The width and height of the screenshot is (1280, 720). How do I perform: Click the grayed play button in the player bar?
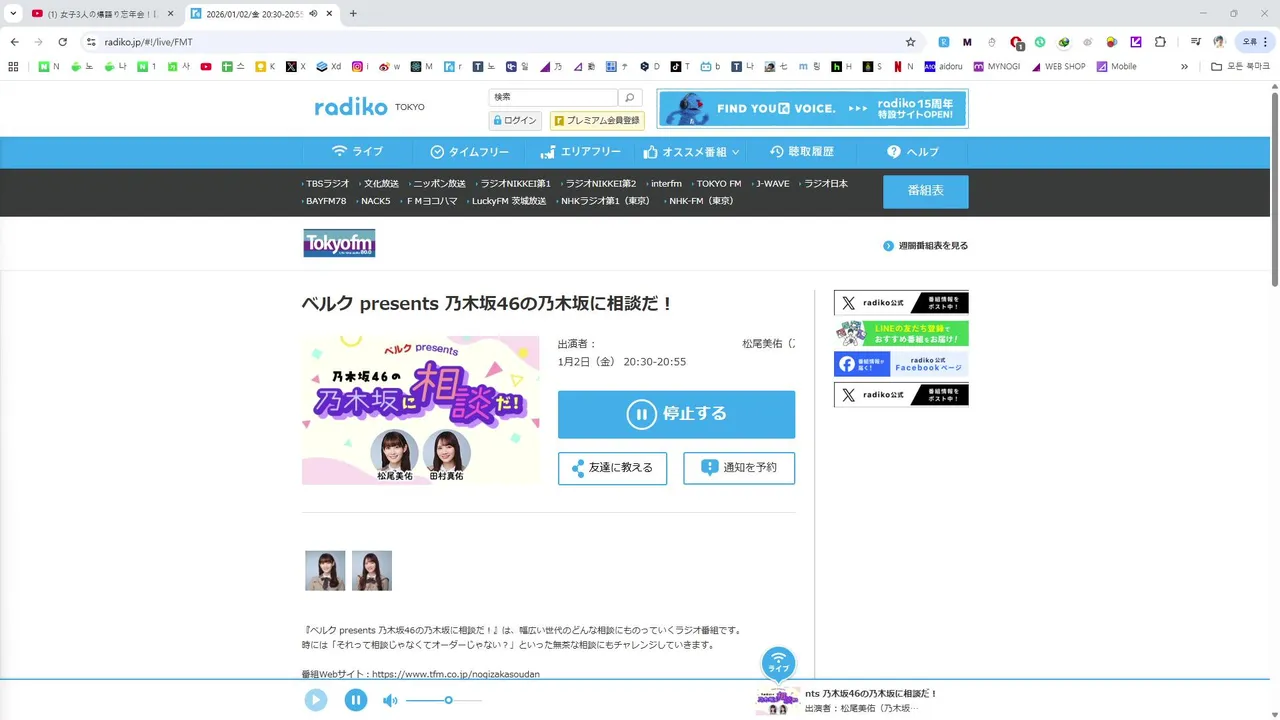316,700
